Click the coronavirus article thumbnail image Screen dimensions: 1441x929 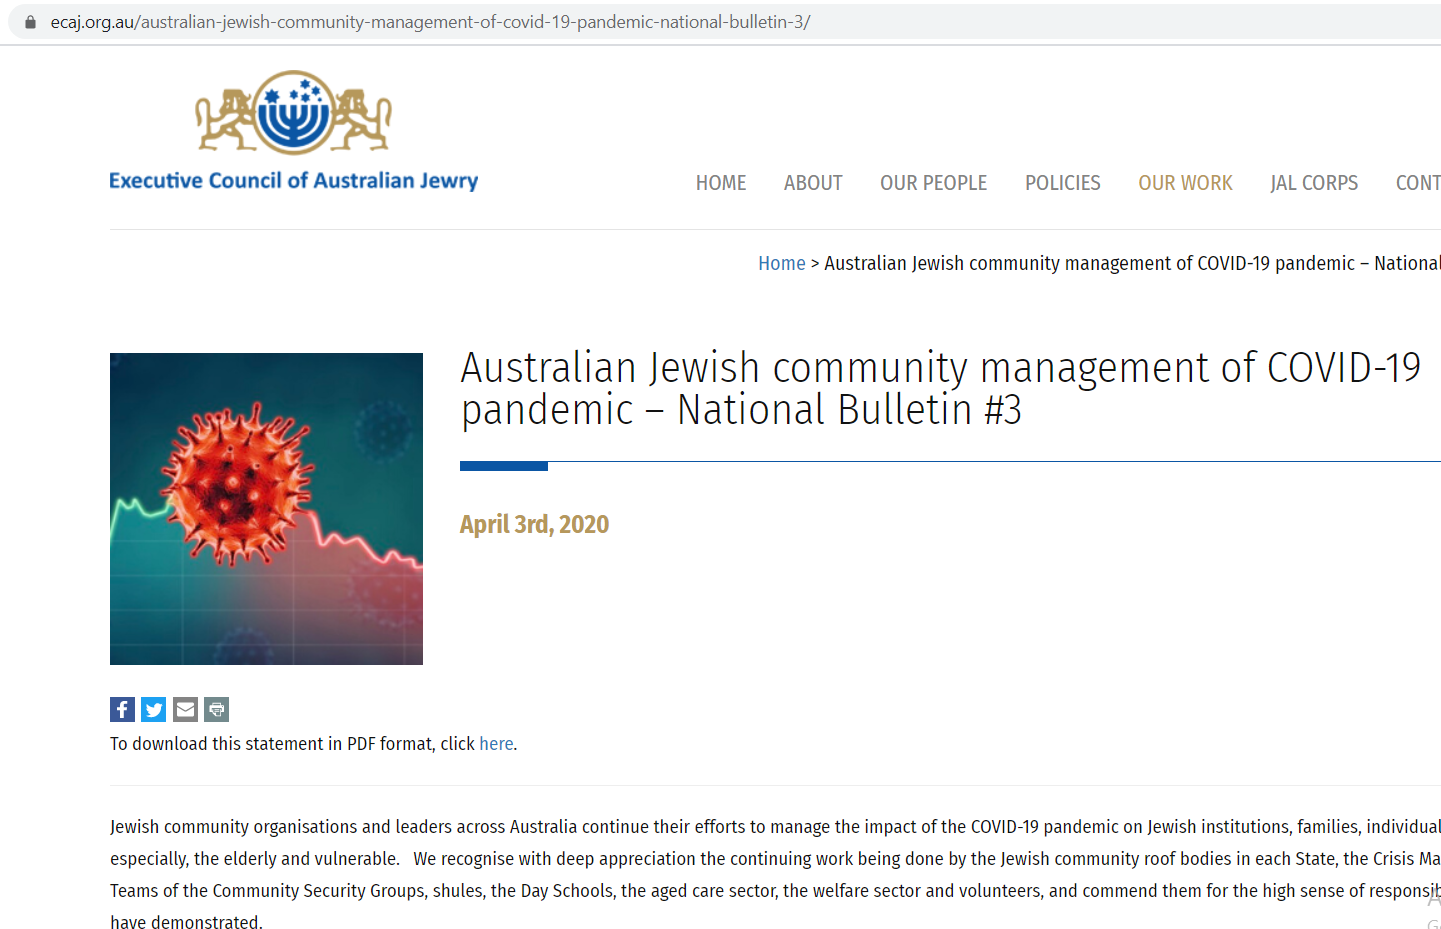tap(266, 509)
